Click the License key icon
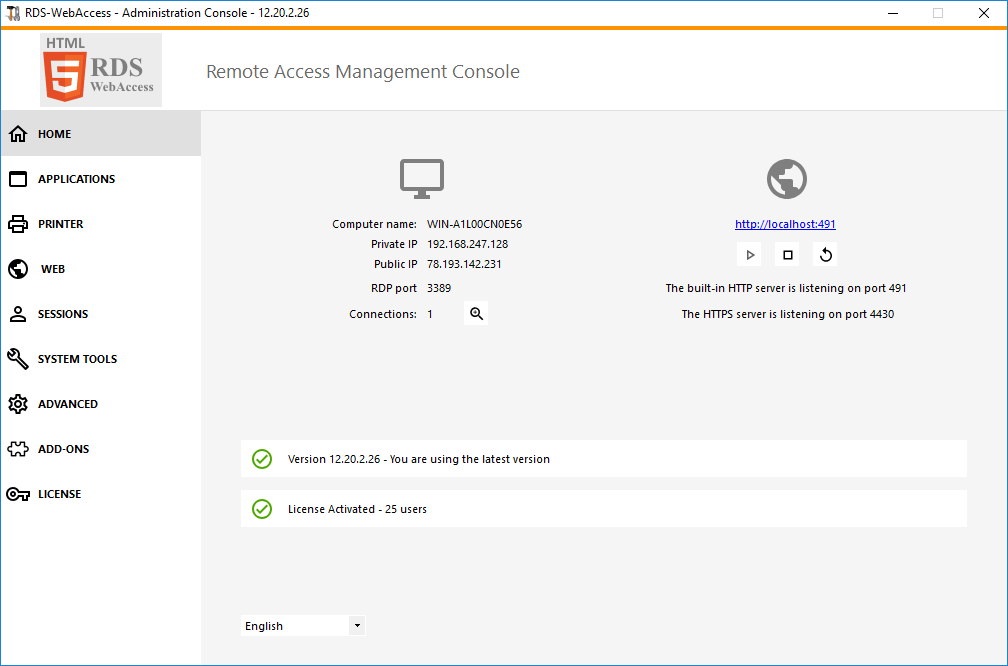Viewport: 1008px width, 666px height. [18, 494]
